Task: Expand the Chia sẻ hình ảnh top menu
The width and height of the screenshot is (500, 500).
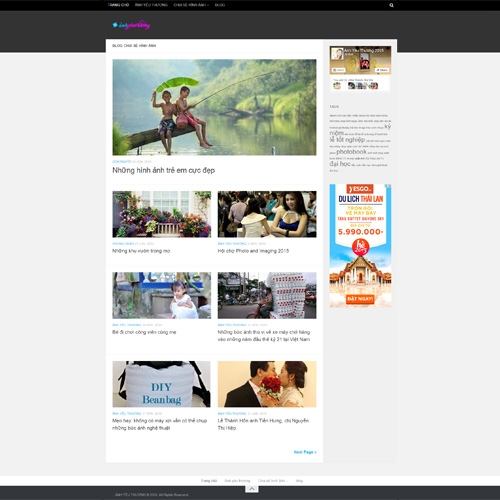Action: point(191,5)
